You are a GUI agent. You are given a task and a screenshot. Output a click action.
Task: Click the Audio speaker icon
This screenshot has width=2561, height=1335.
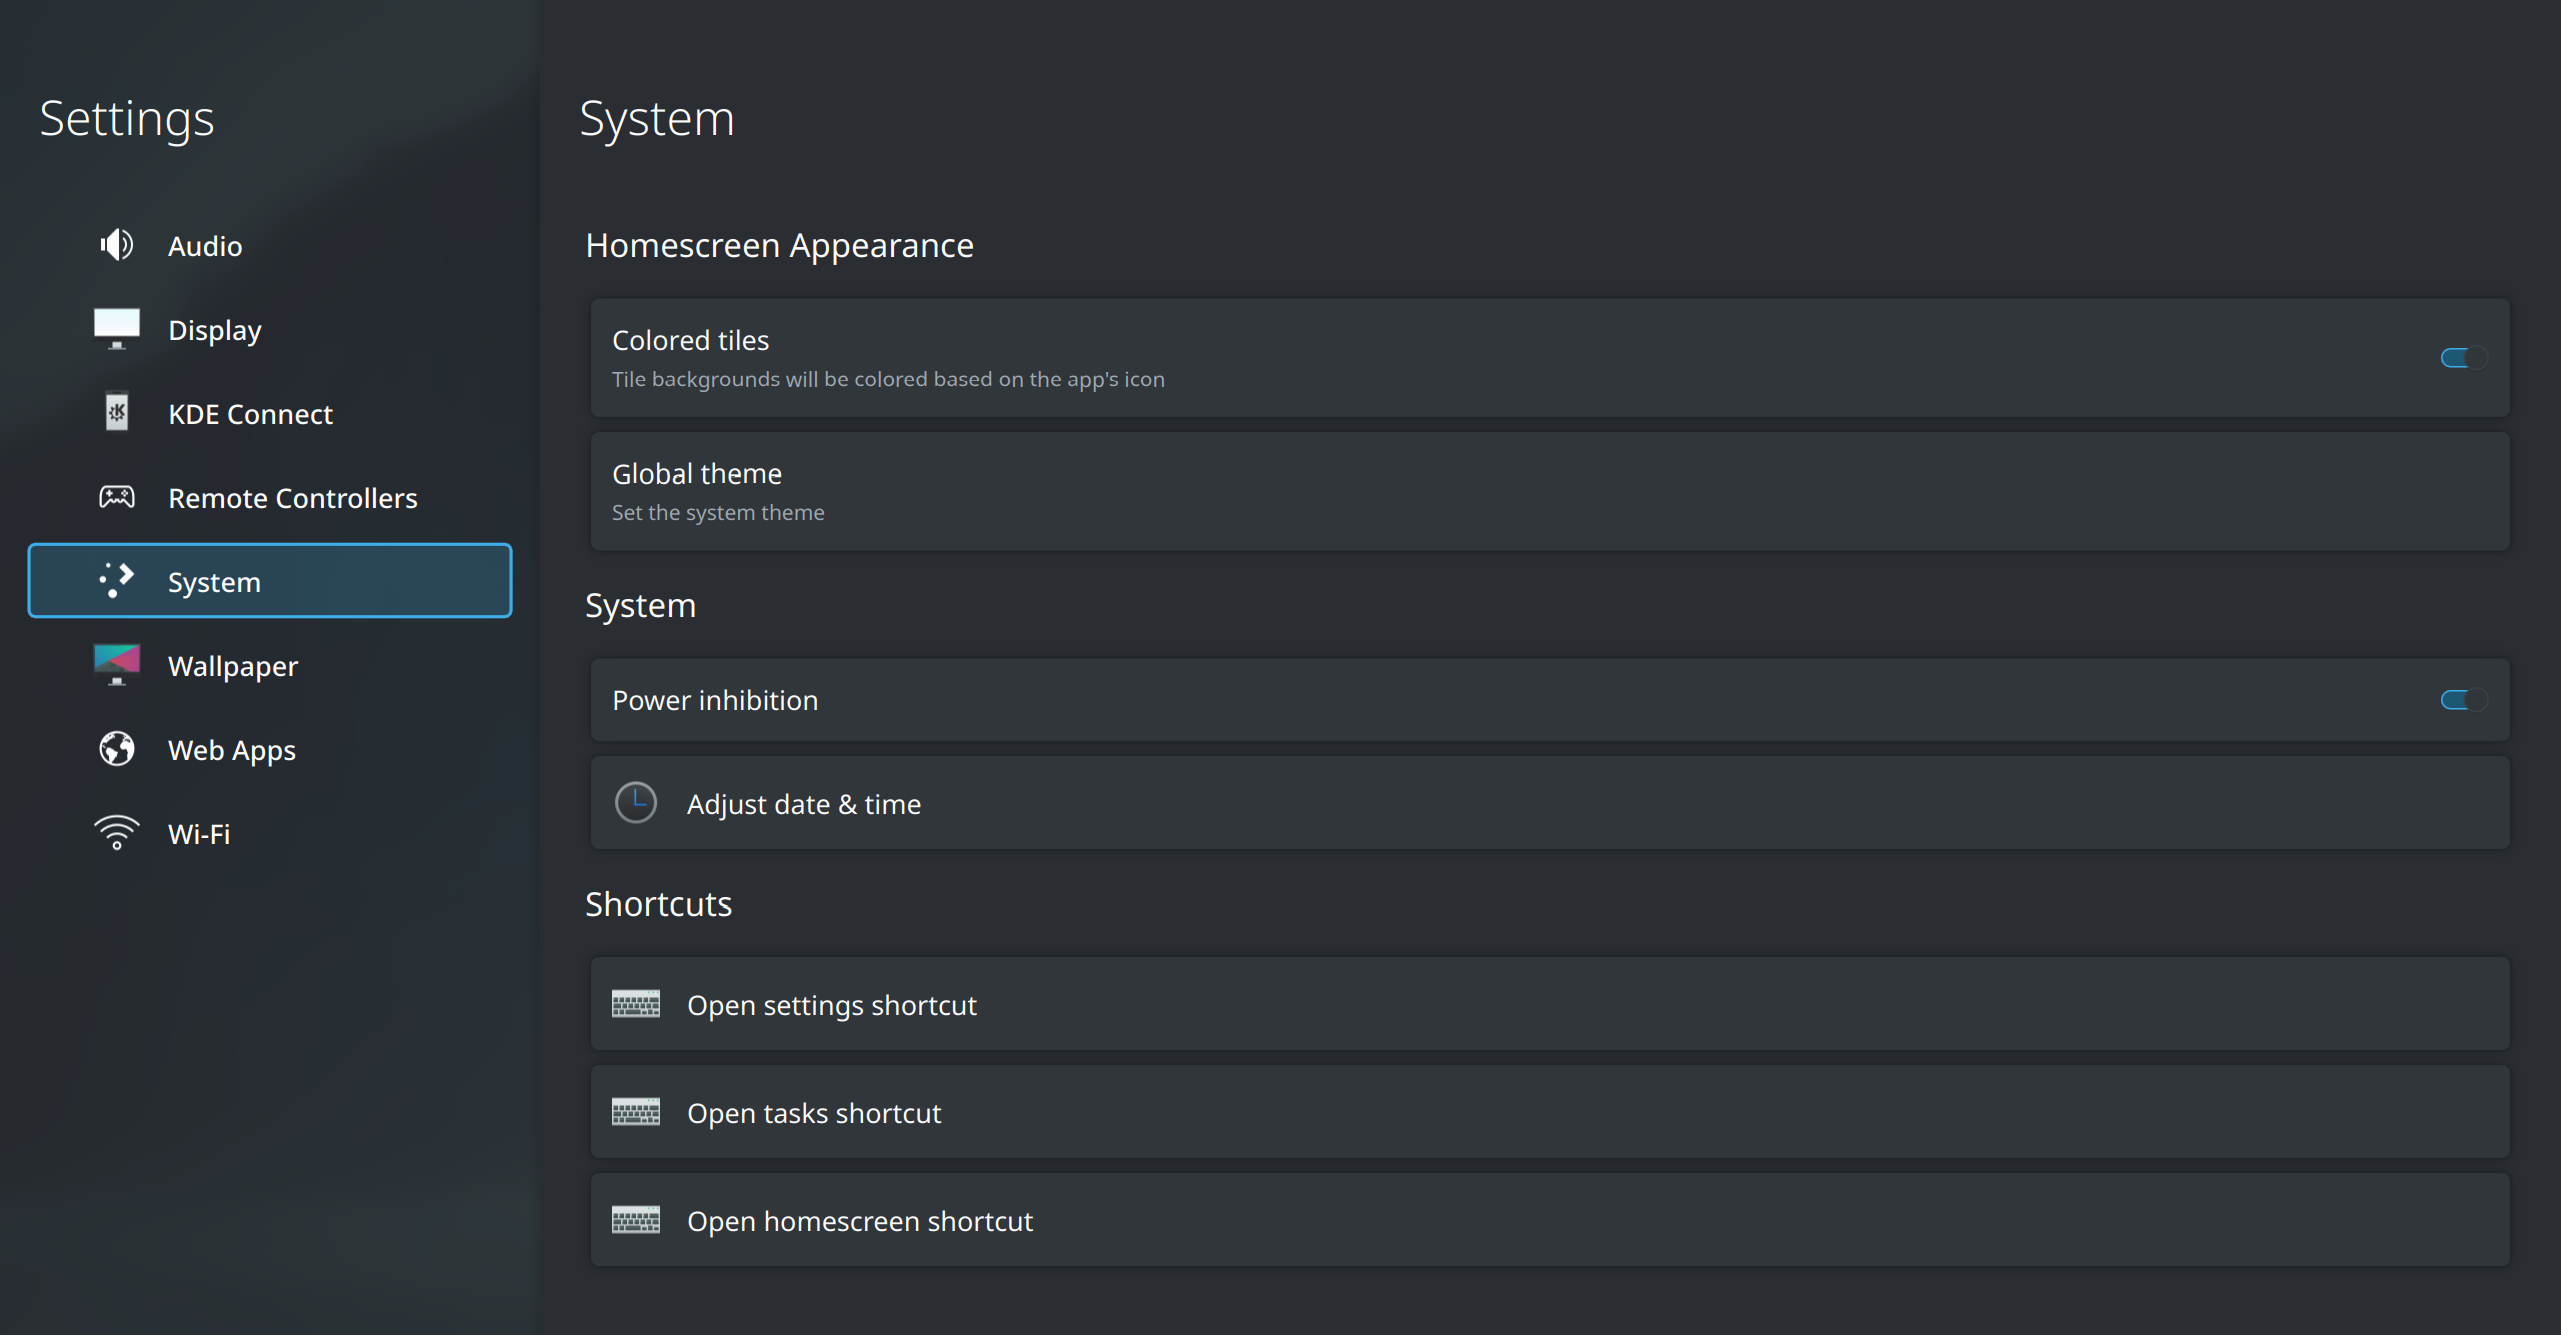coord(117,245)
